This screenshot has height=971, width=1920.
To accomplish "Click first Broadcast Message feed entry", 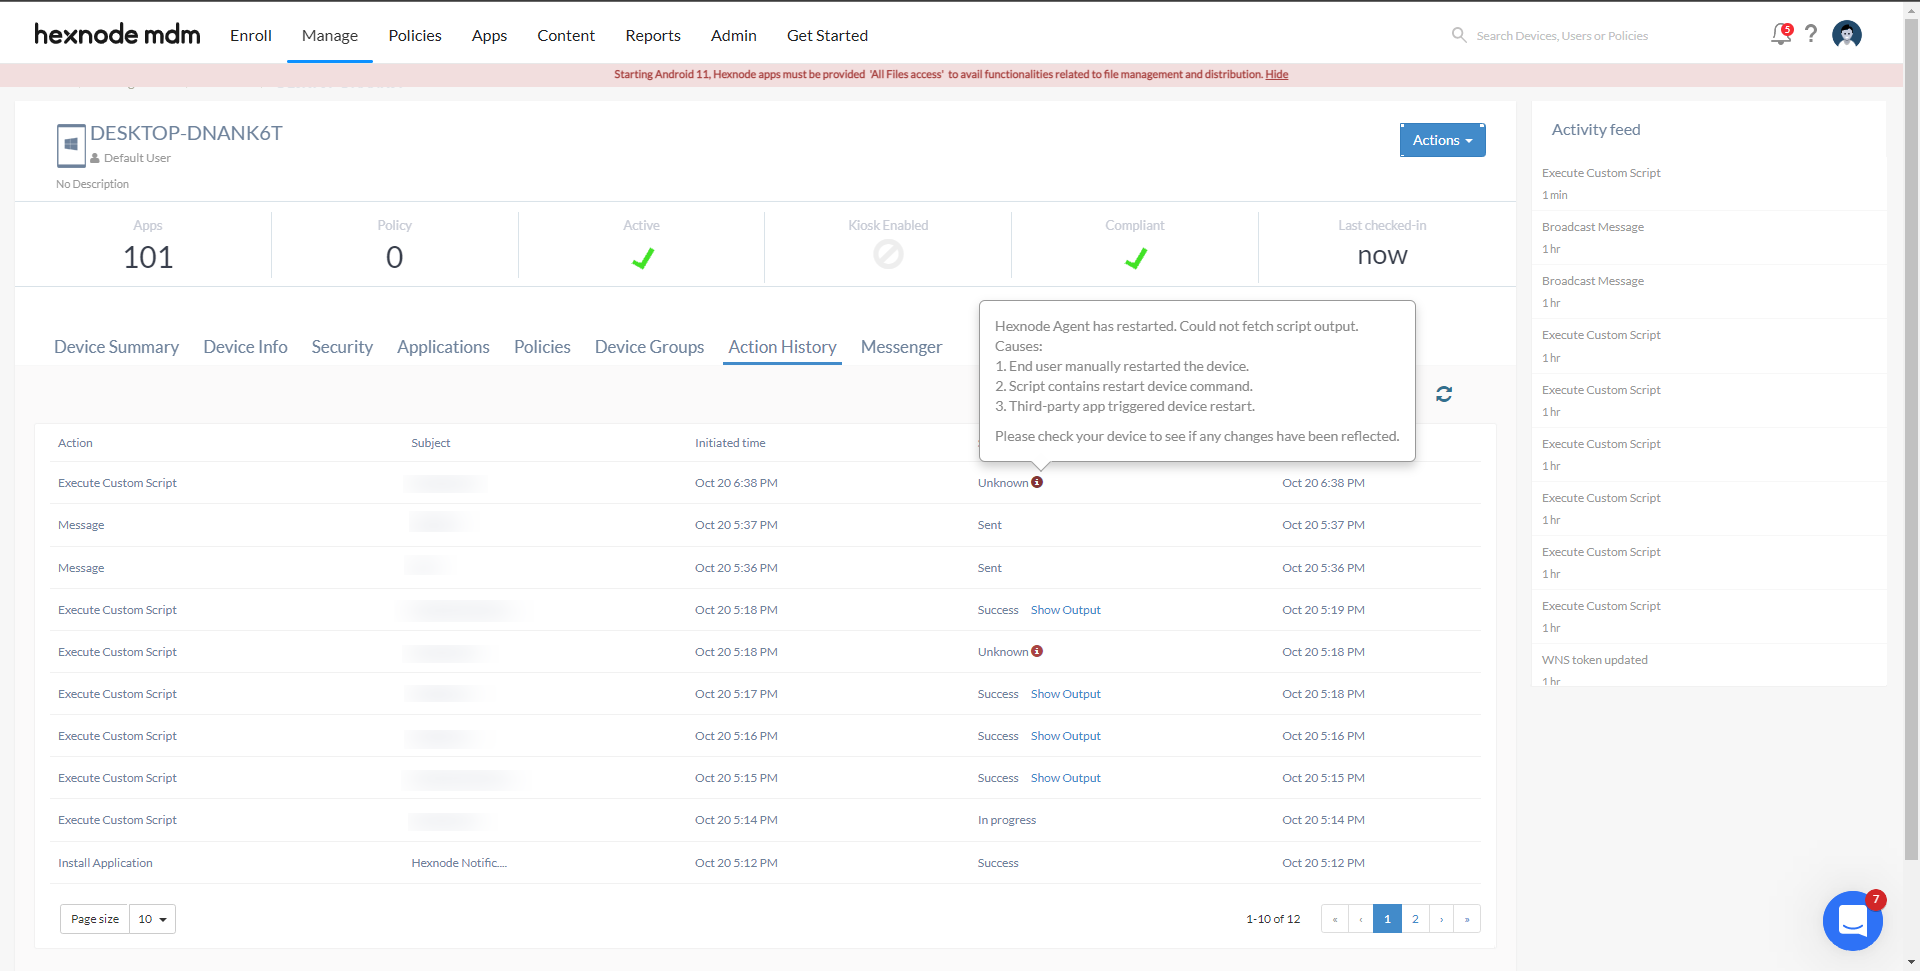I will click(x=1593, y=227).
